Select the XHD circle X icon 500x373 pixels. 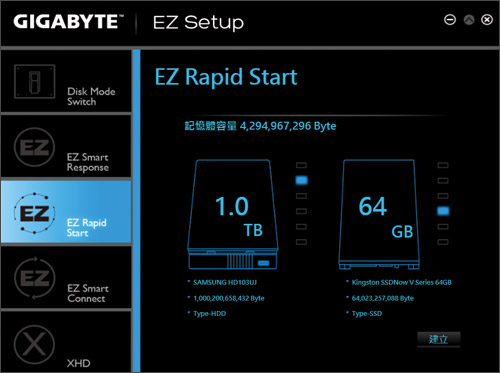pyautogui.click(x=34, y=344)
